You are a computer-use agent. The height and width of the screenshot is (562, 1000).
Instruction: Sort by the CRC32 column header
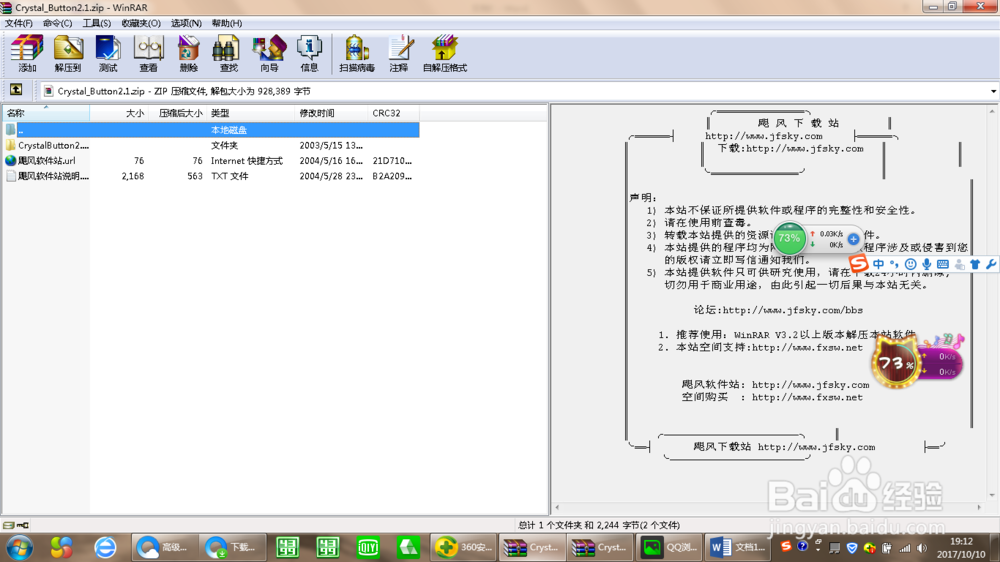coord(393,113)
